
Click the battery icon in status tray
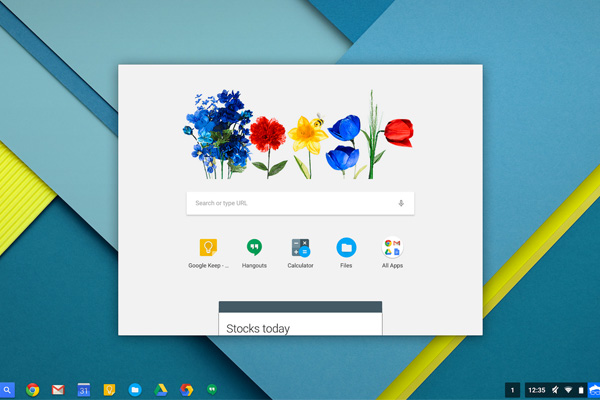[581, 390]
